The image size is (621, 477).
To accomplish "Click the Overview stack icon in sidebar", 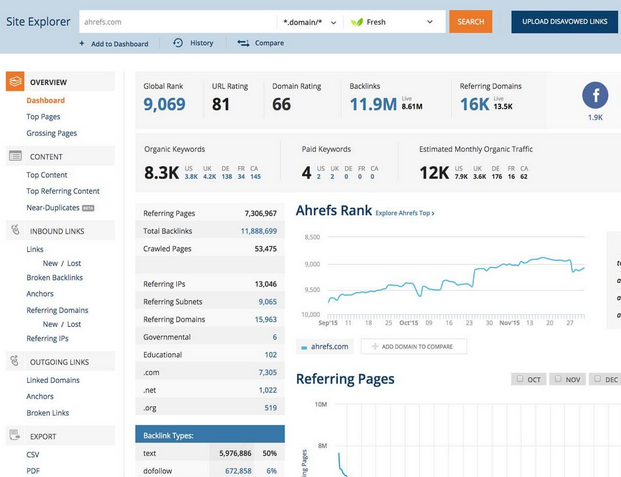I will pyautogui.click(x=15, y=82).
